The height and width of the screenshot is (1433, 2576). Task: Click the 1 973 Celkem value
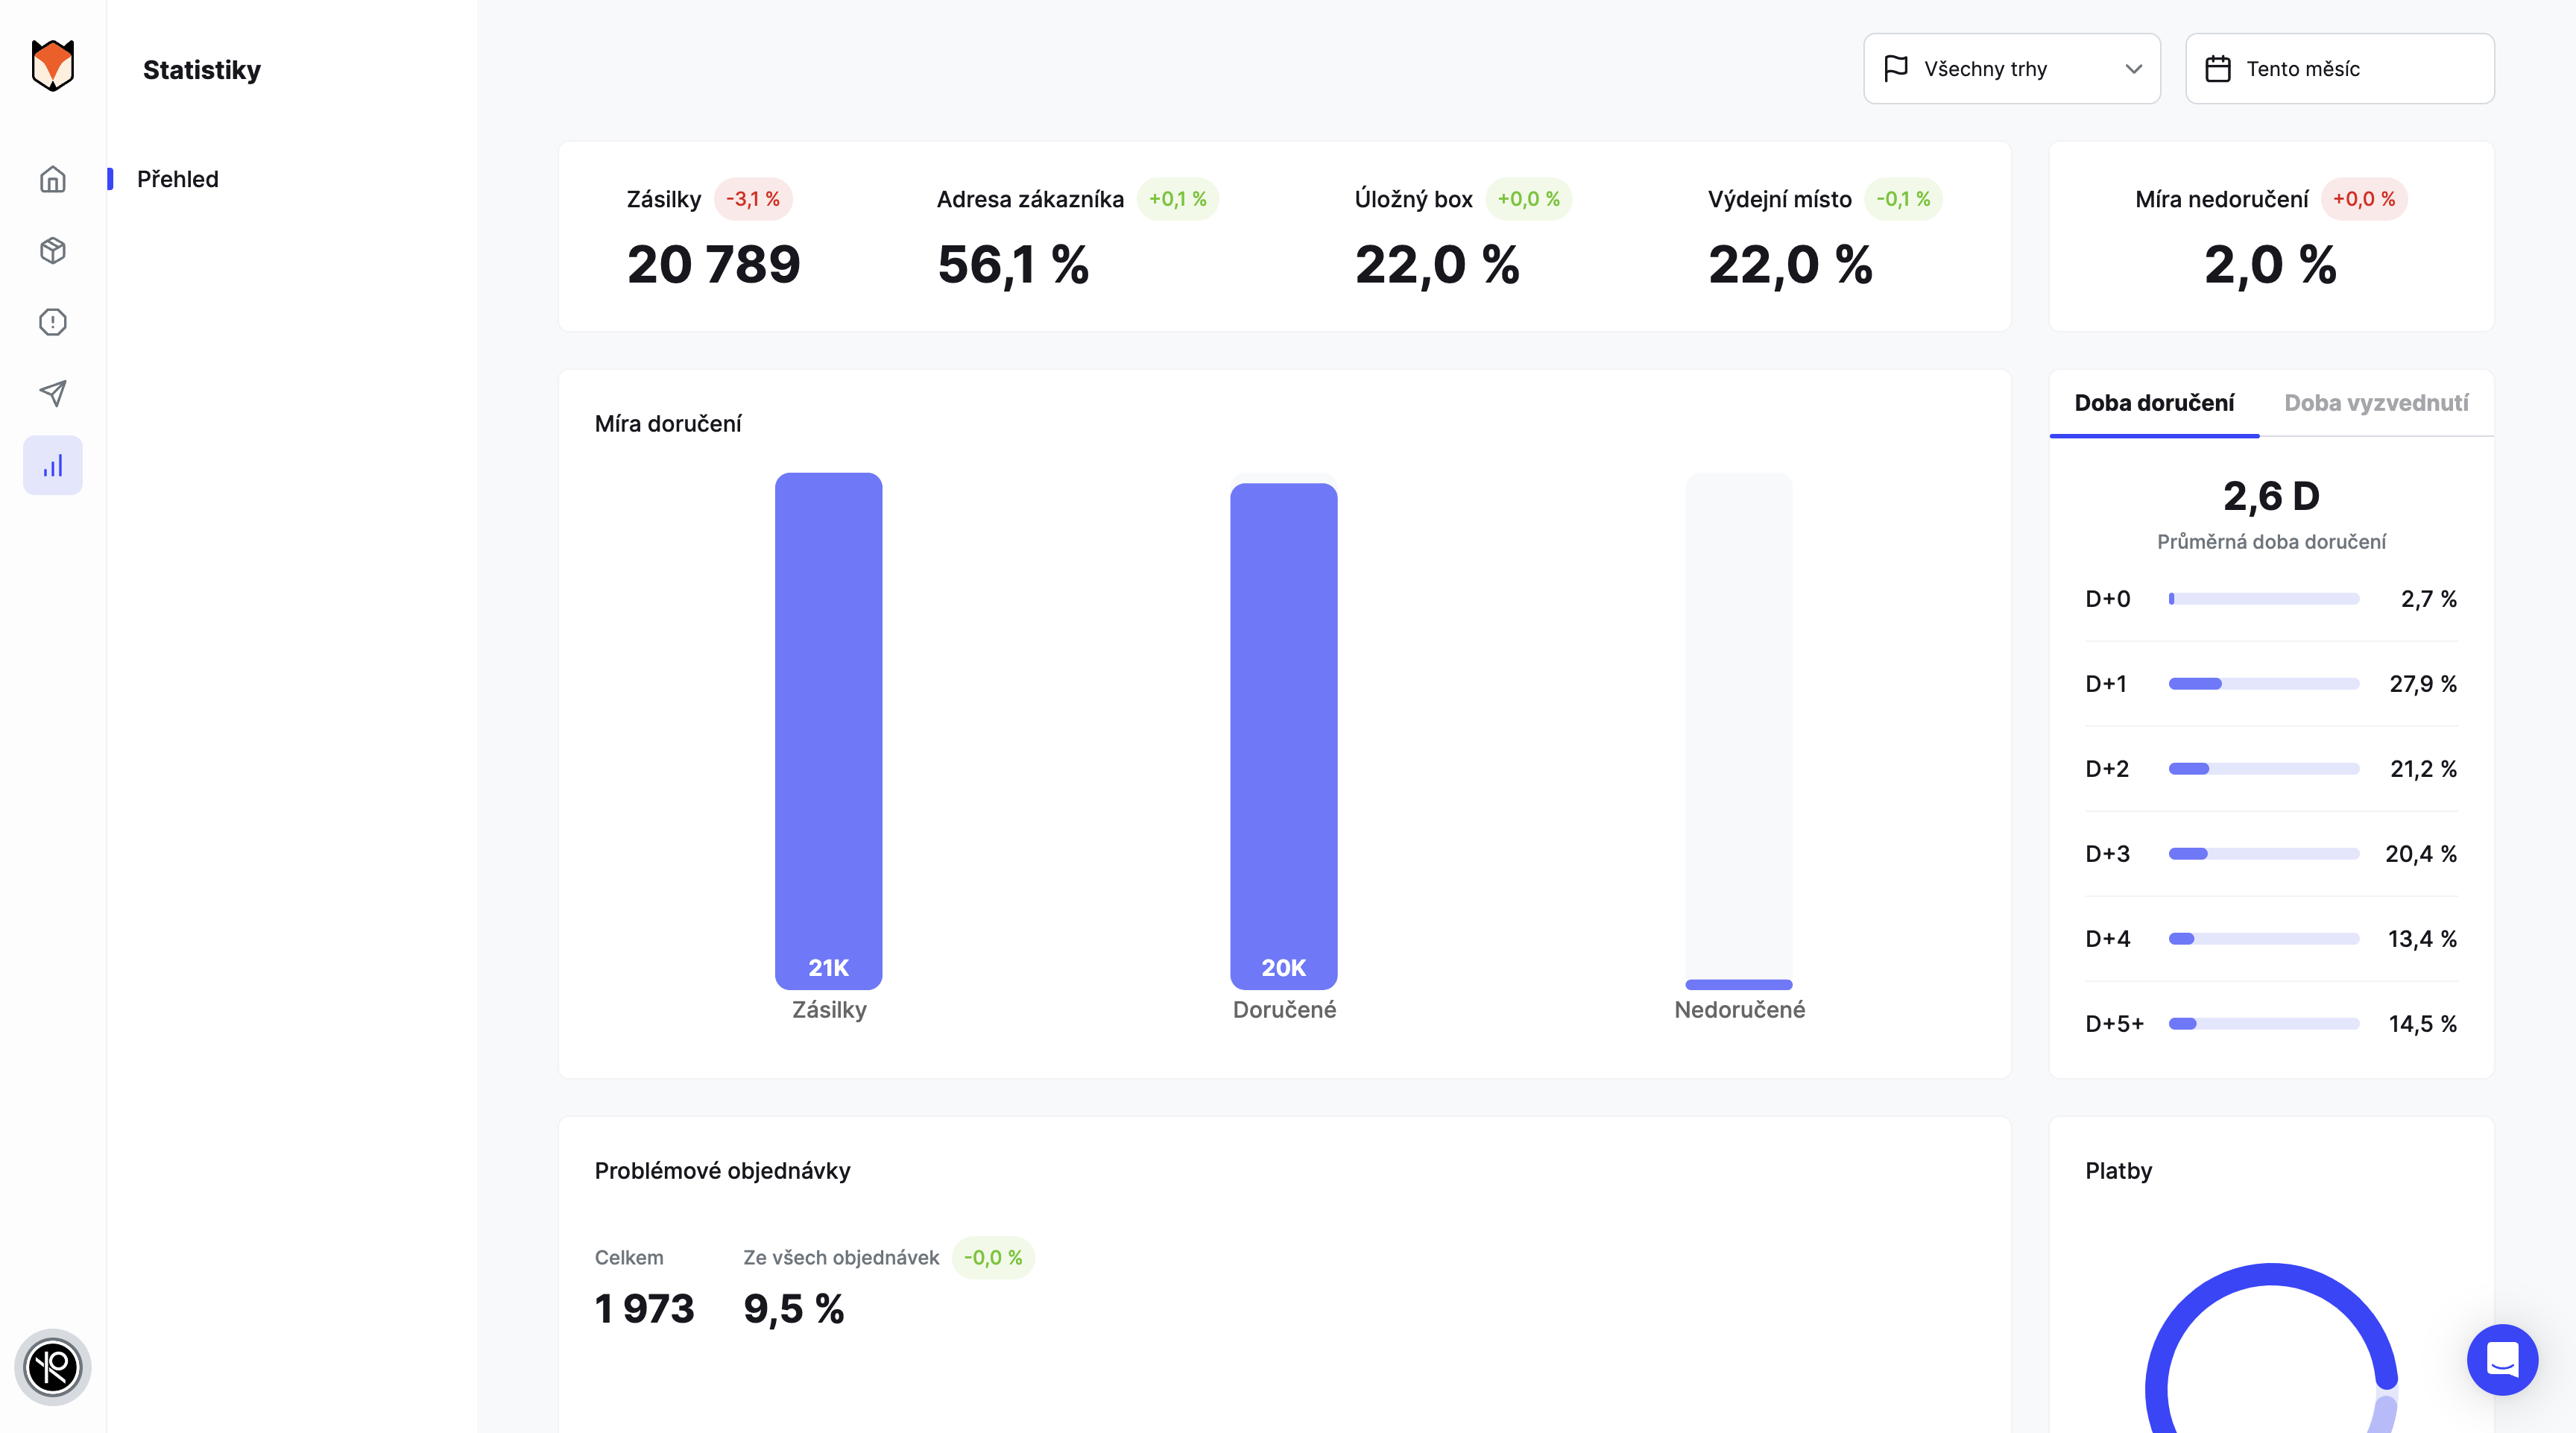tap(644, 1309)
